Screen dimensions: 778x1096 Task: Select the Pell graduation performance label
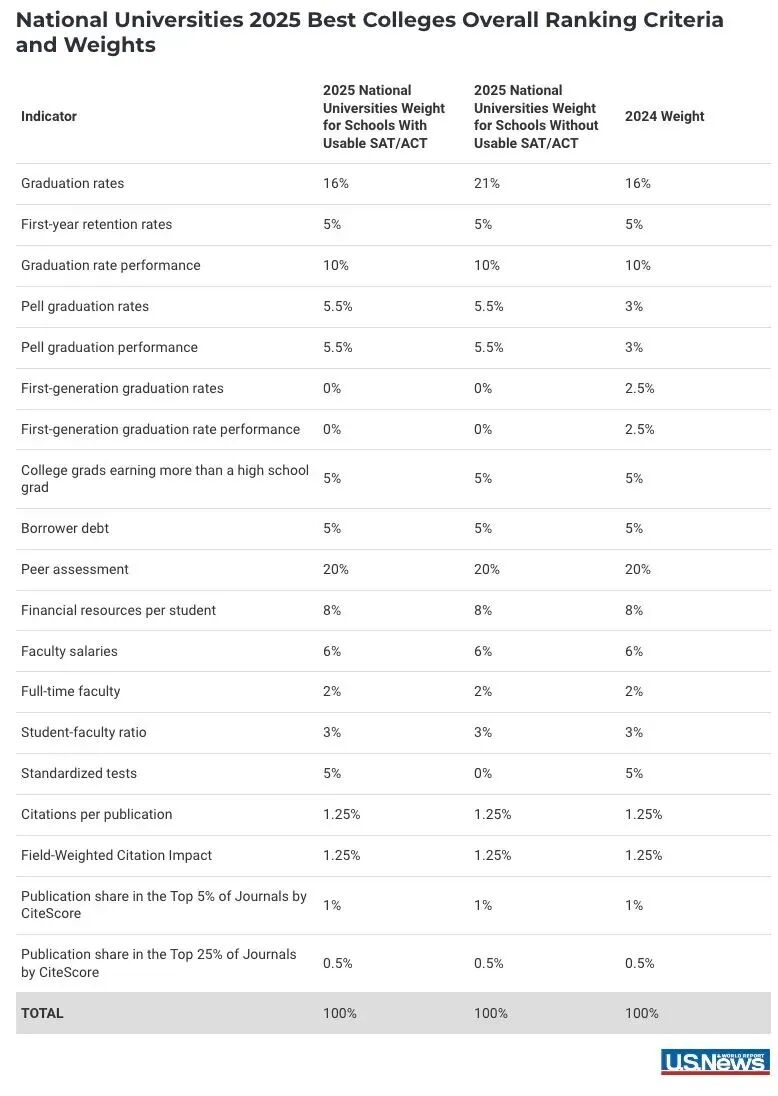coord(109,347)
